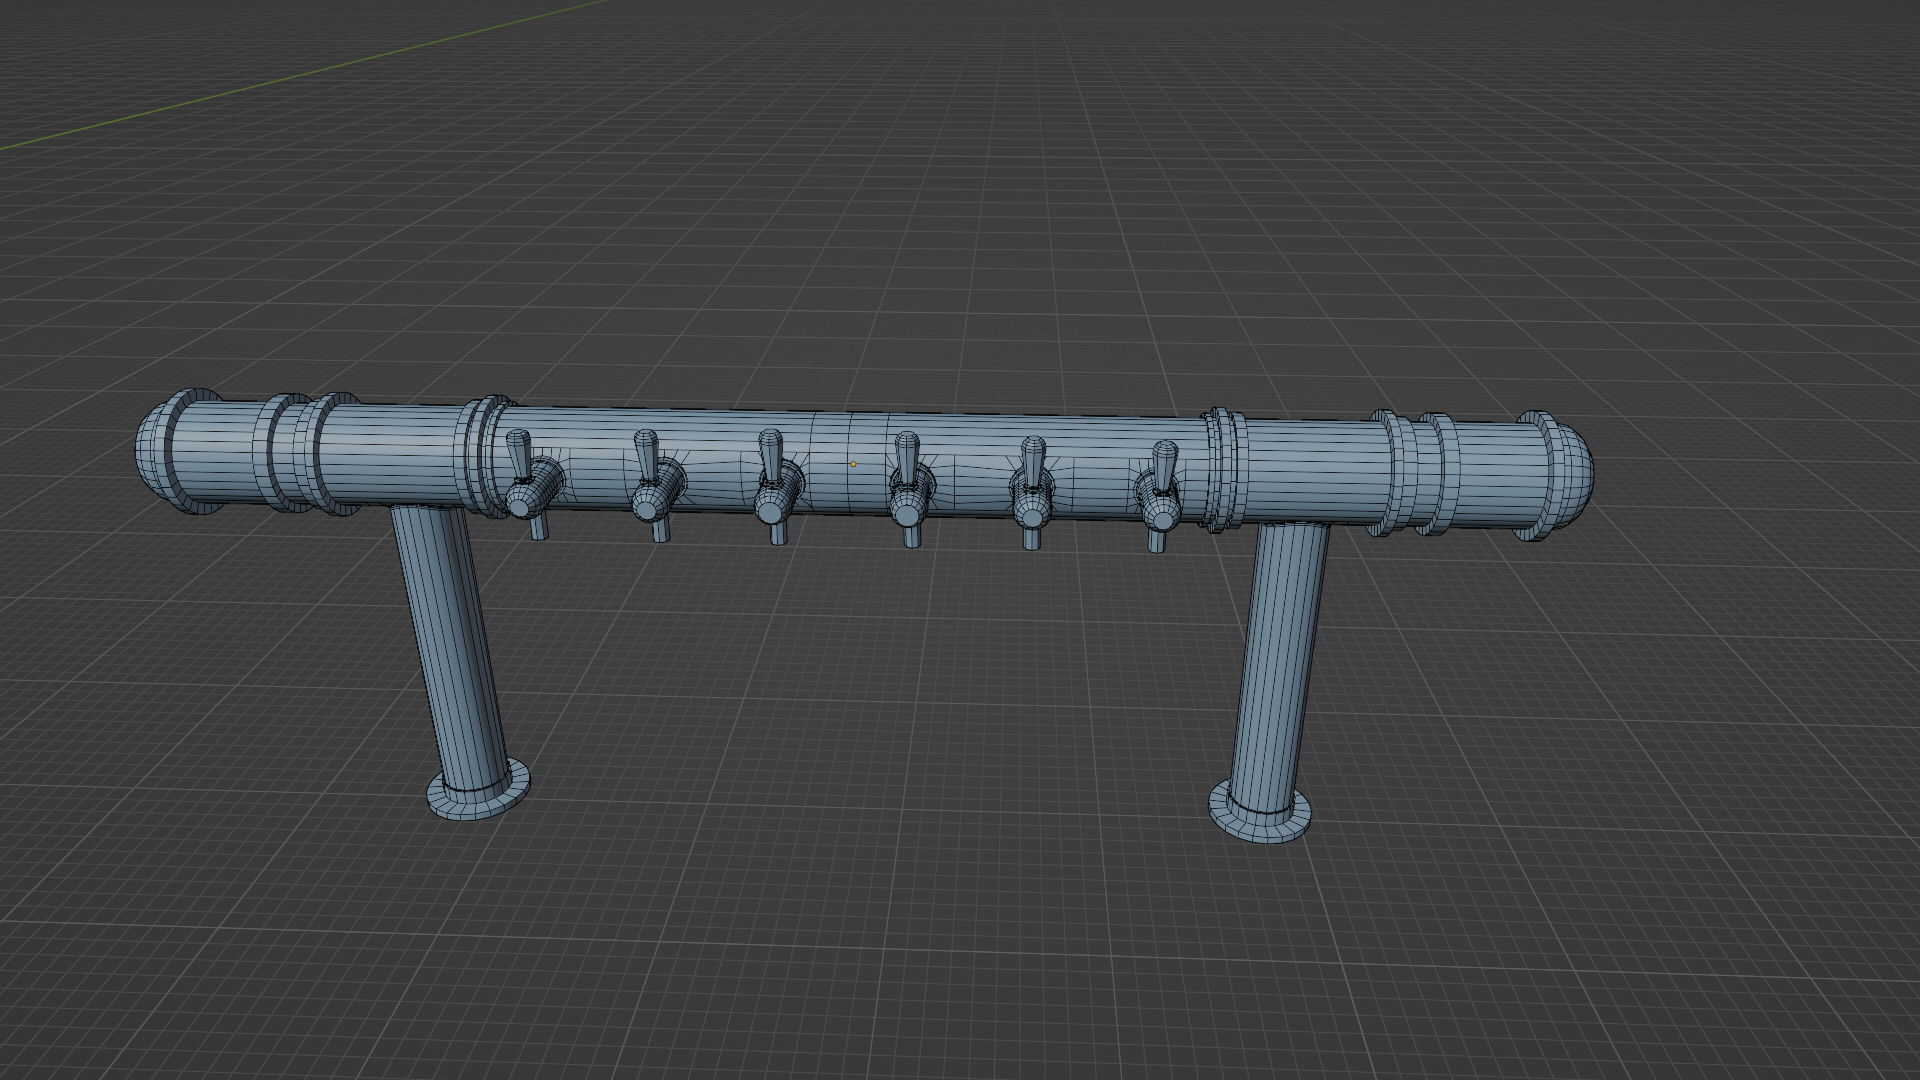Viewport: 1920px width, 1080px height.
Task: Select the third tap handle from left
Action: point(769,454)
